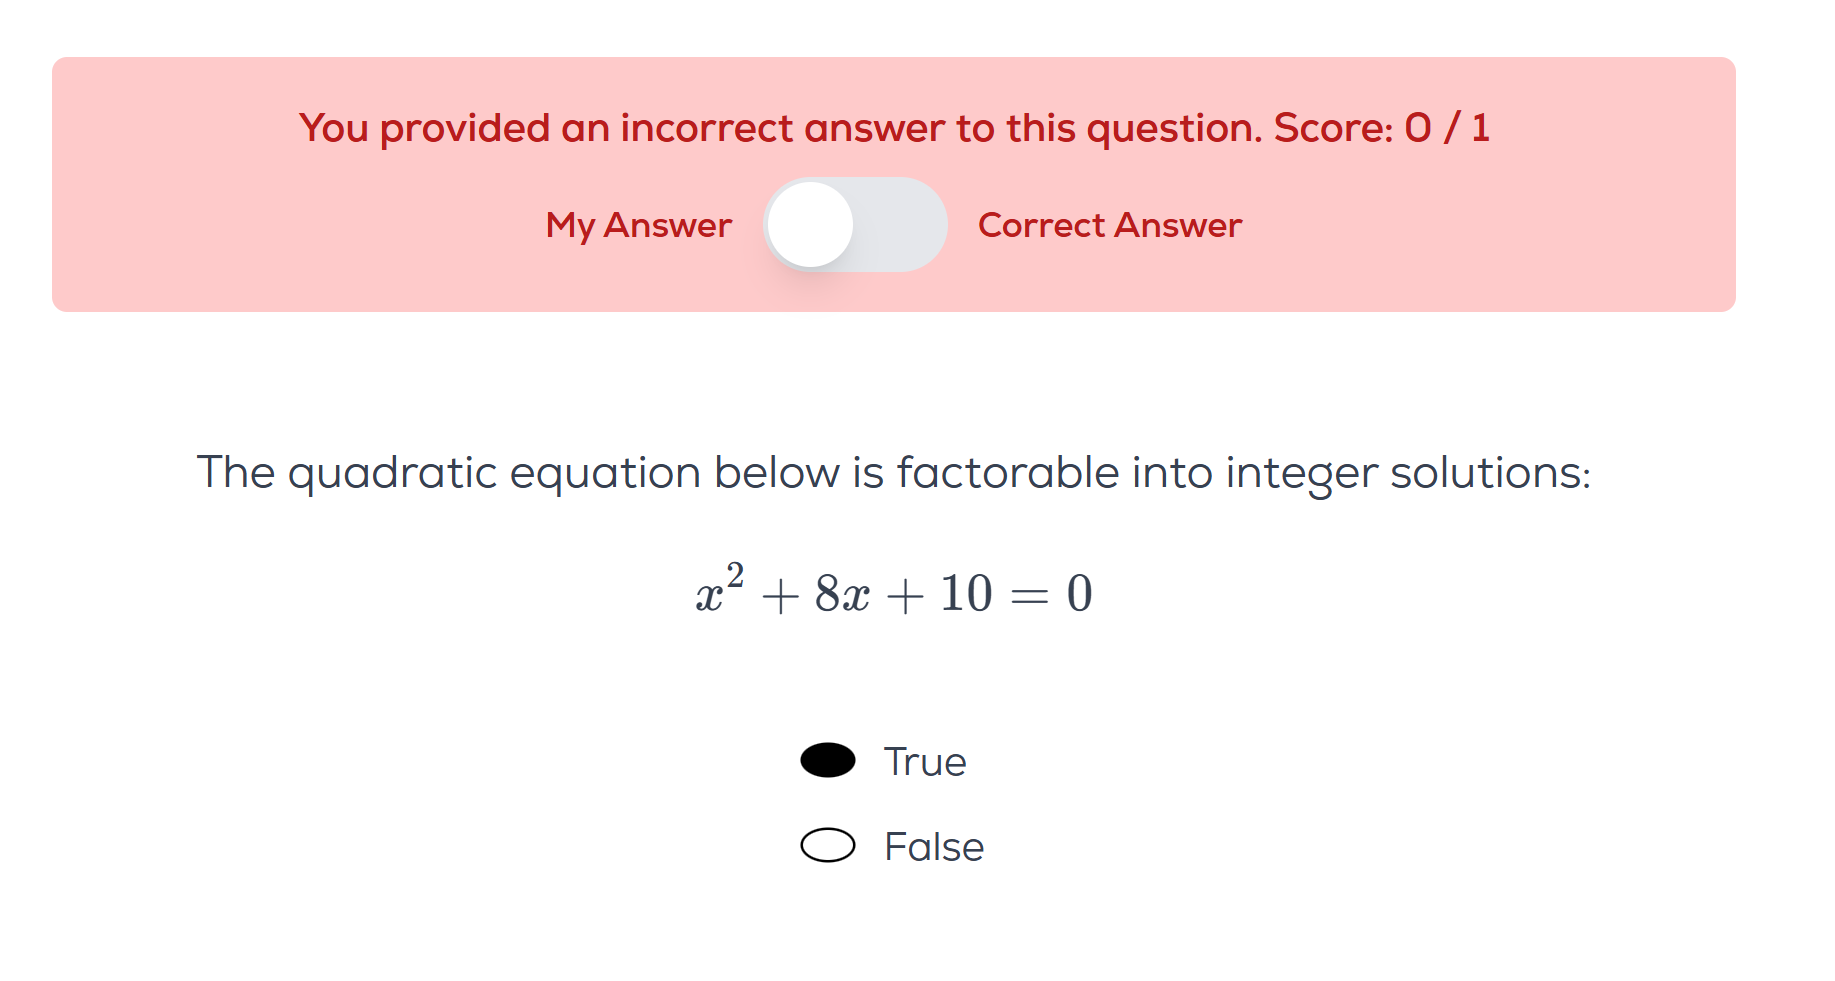Click the 8x term in the equation
Screen dimensions: 1835x981
pos(842,593)
